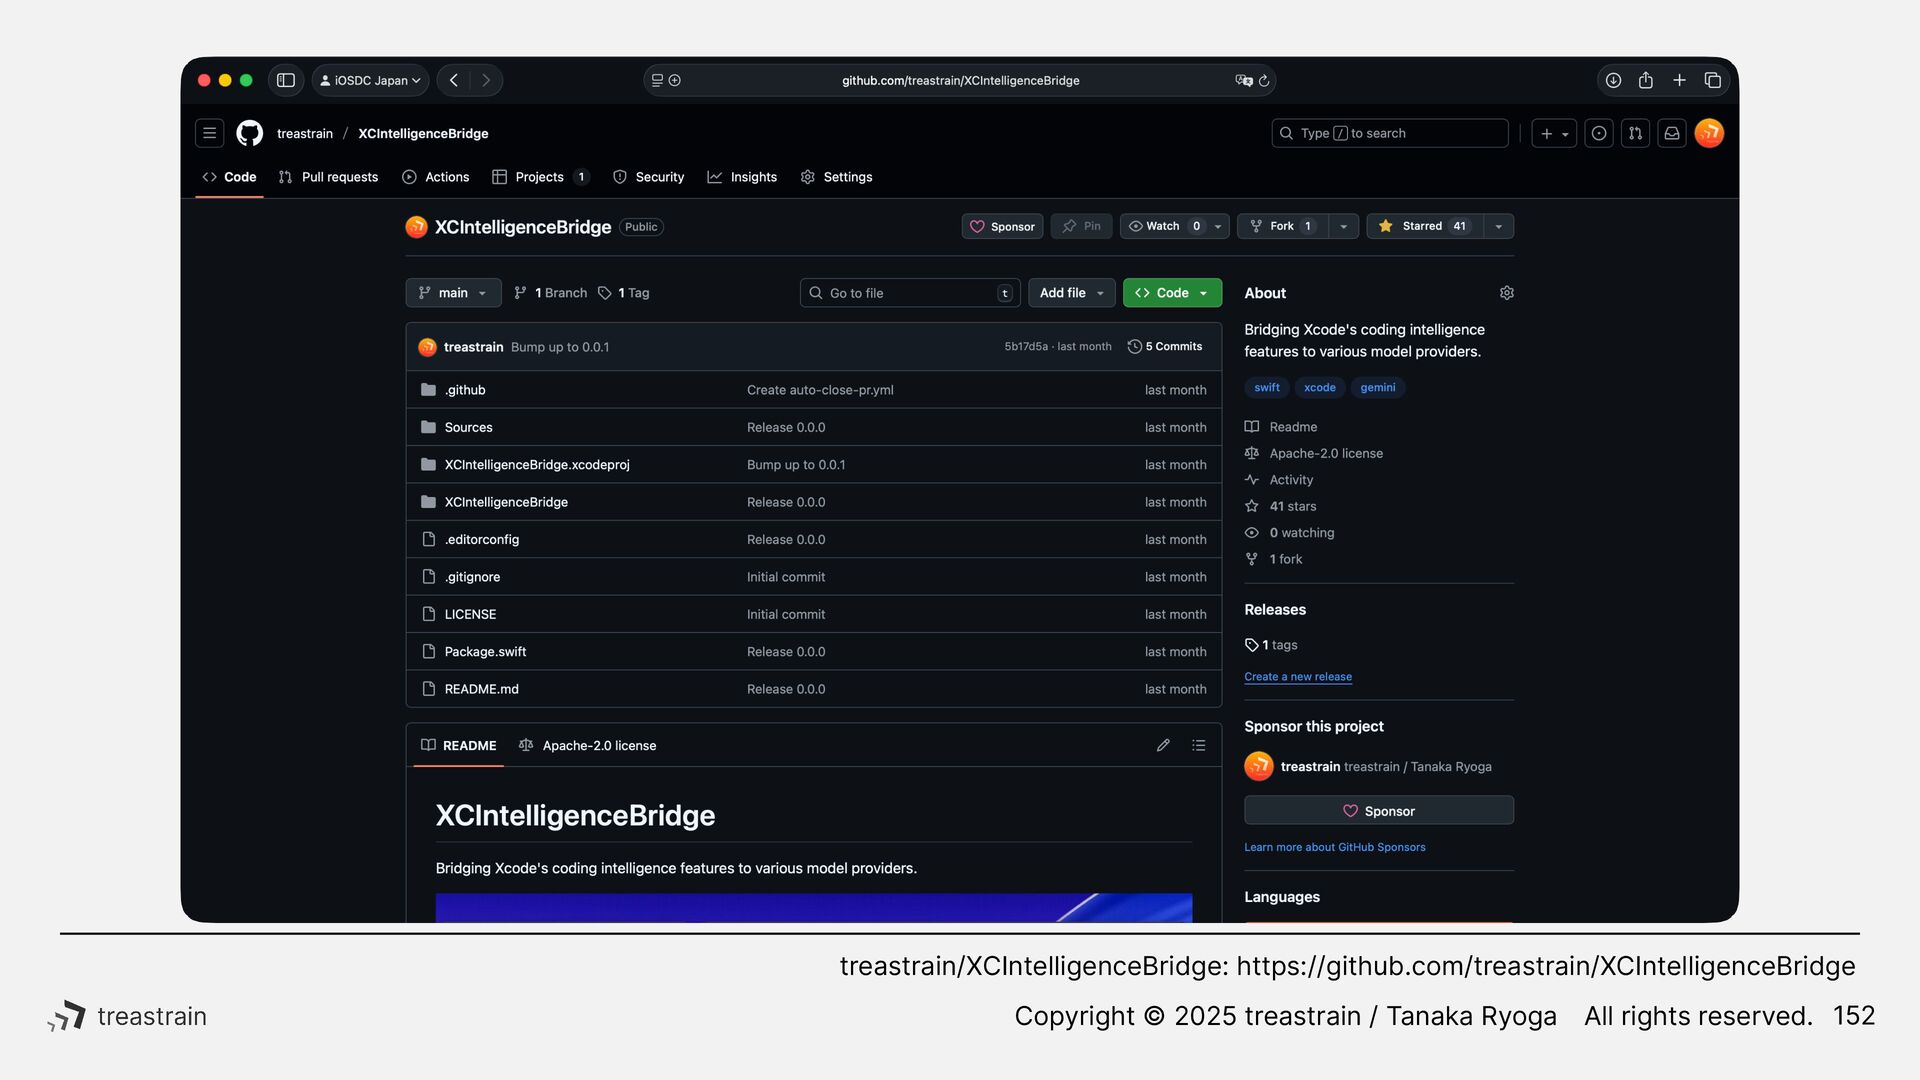Open GitHub issues icon in header
1920x1080 pixels.
coord(1599,133)
